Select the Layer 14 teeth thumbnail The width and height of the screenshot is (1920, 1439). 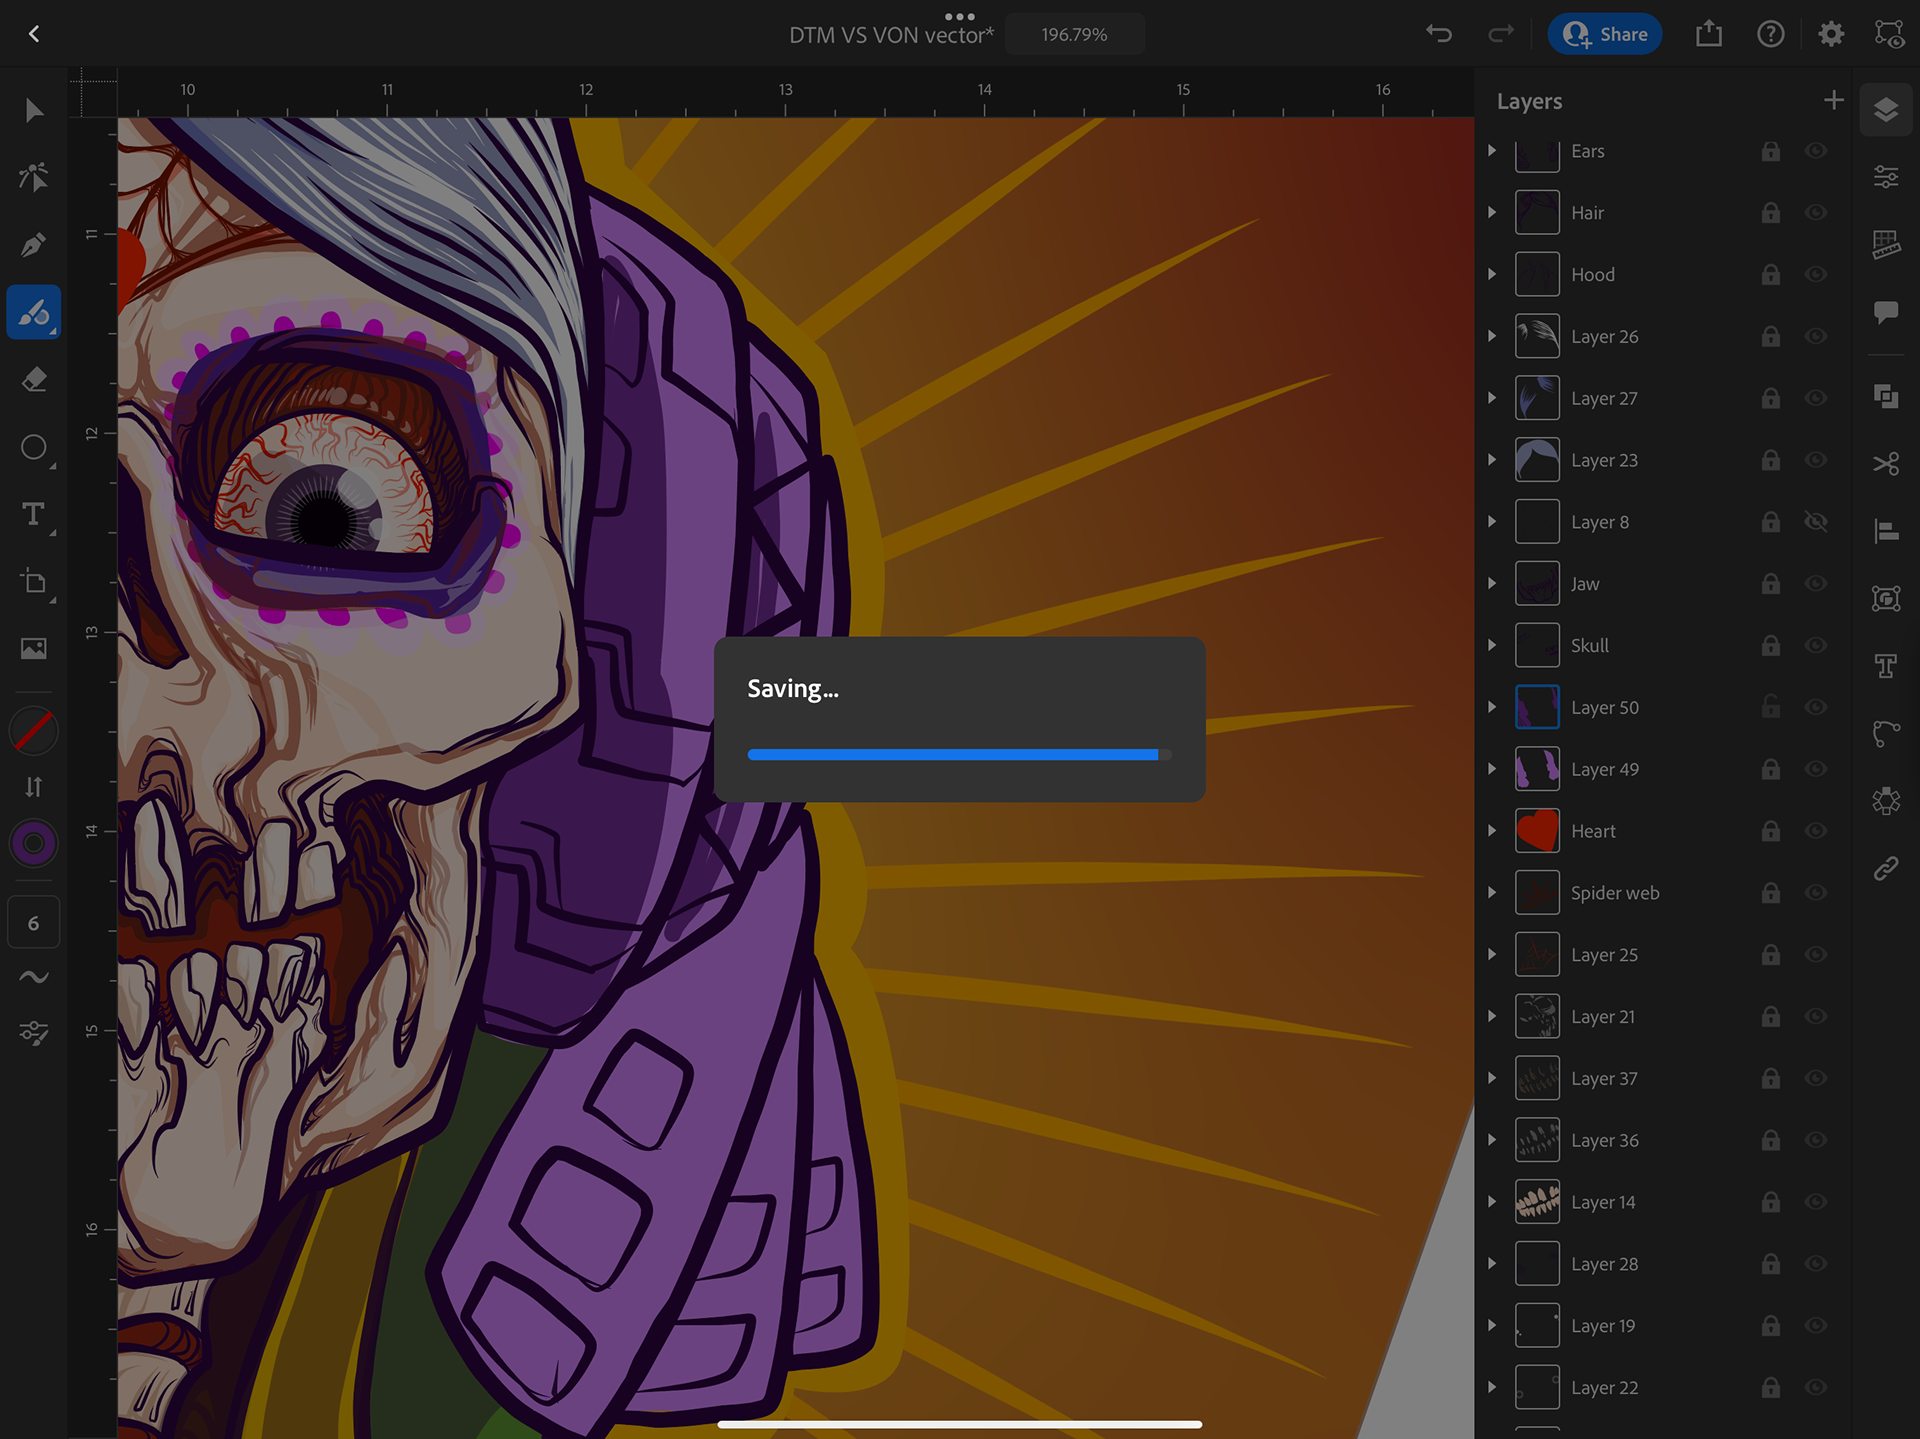(x=1537, y=1202)
